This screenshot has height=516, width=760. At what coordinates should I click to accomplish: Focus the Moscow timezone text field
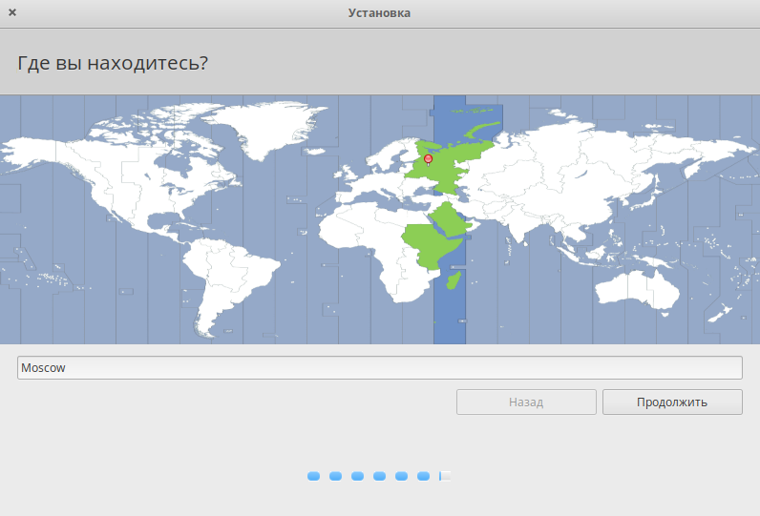coord(380,368)
